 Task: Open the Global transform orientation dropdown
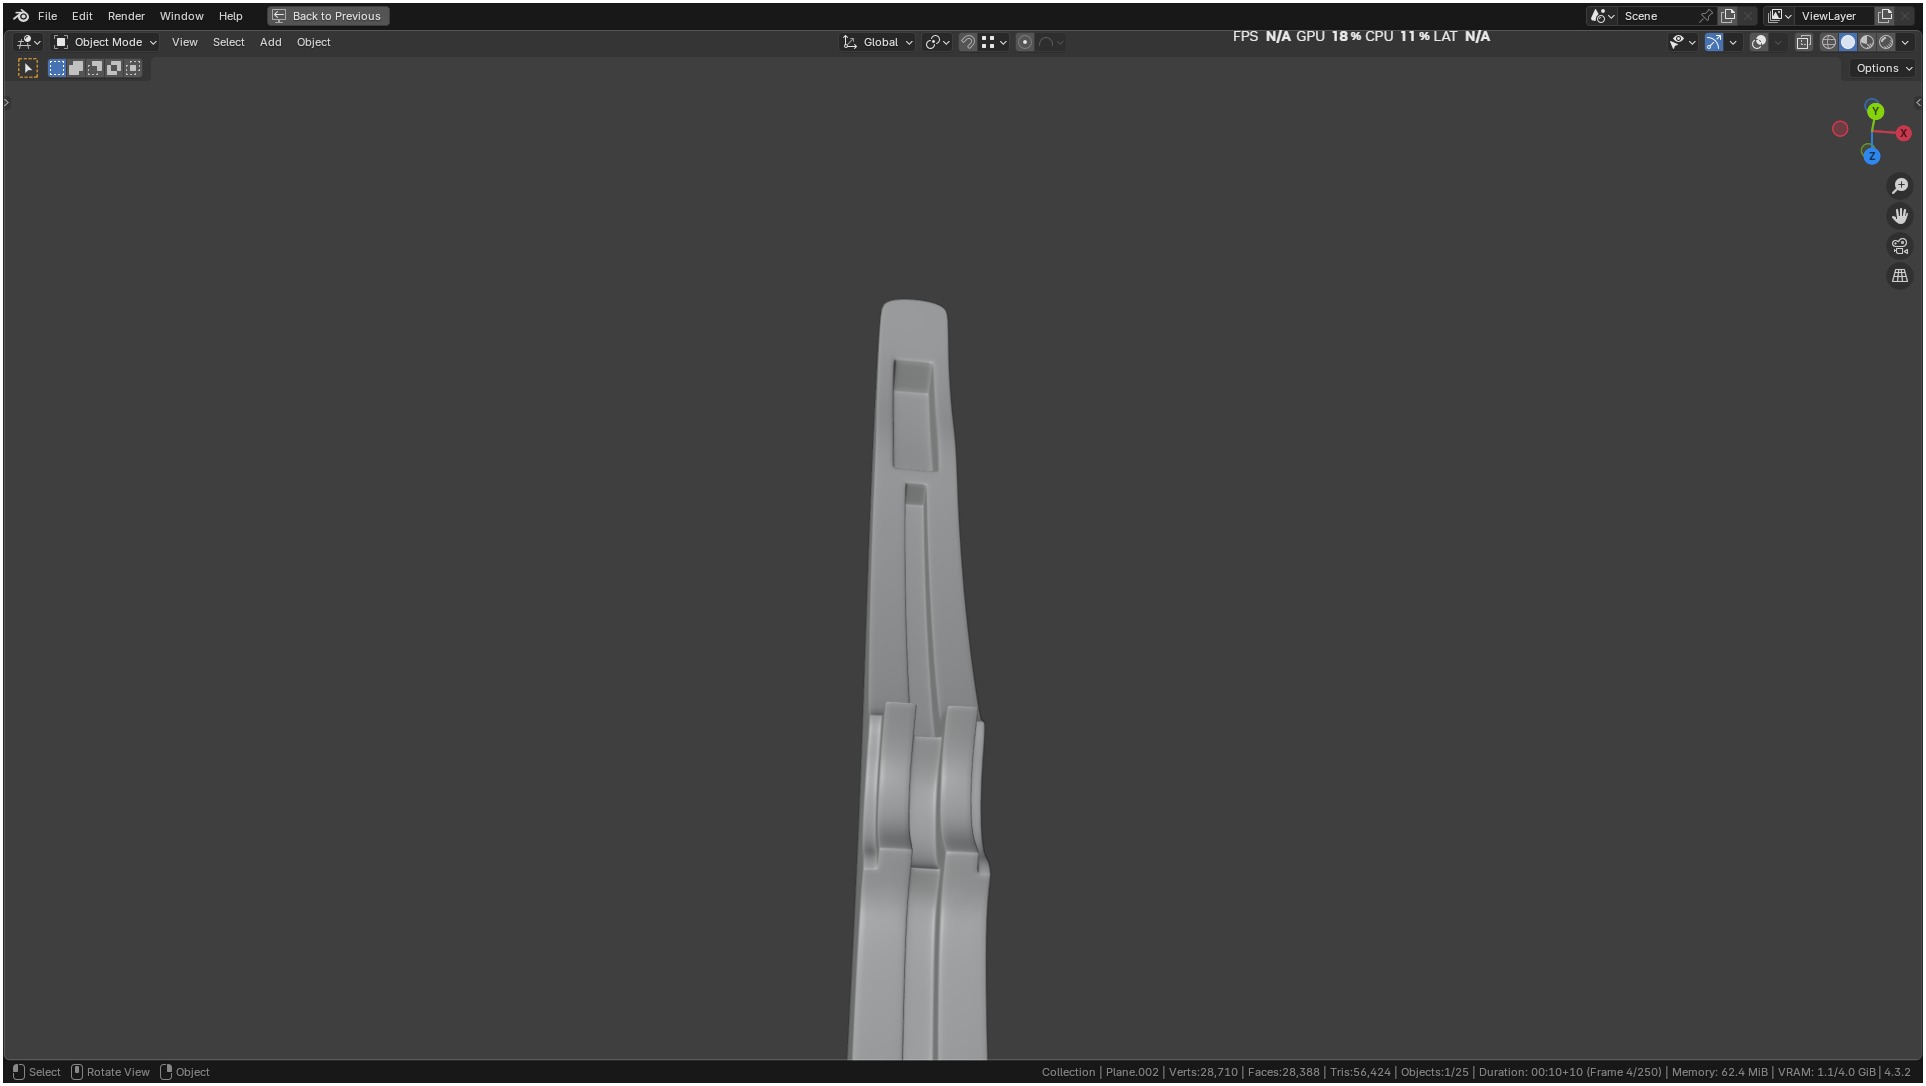[877, 42]
